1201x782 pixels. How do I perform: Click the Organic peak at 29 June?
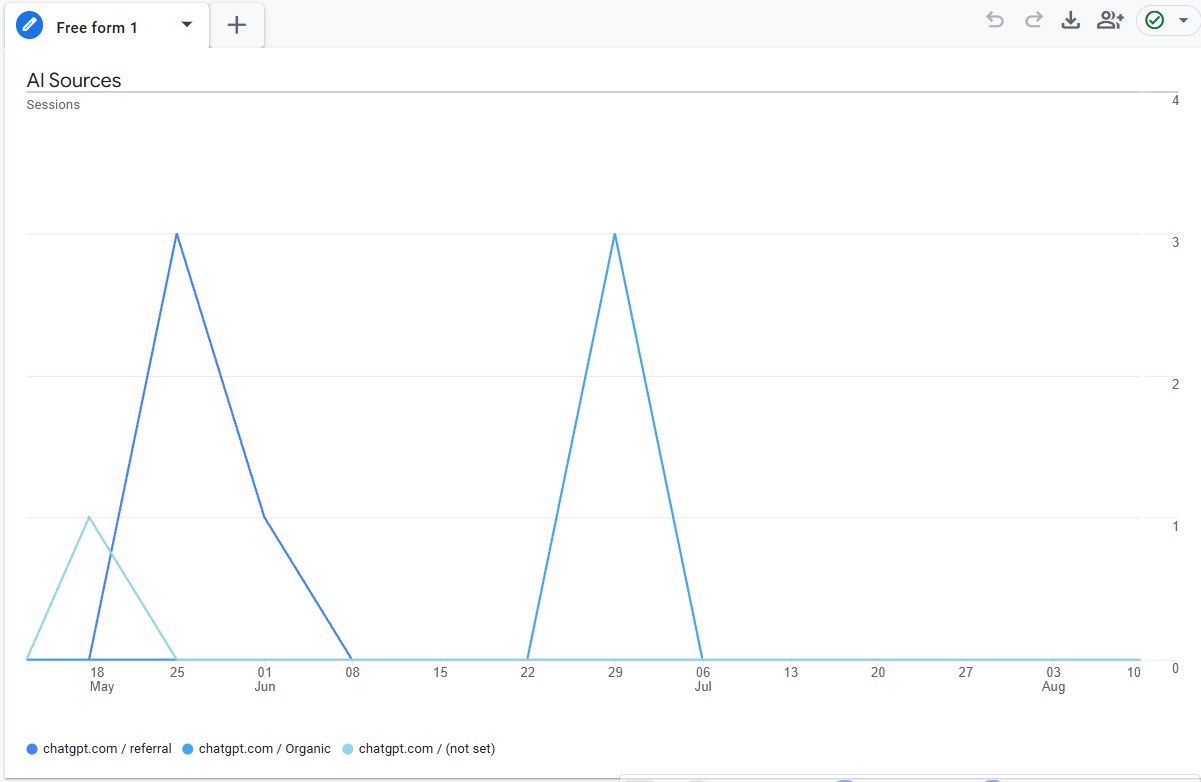pos(615,234)
